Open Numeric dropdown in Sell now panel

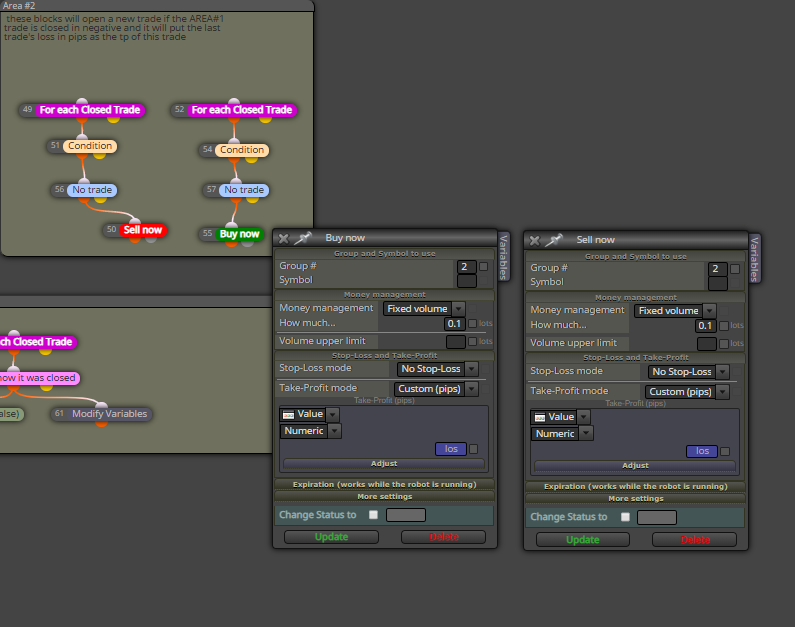click(562, 434)
